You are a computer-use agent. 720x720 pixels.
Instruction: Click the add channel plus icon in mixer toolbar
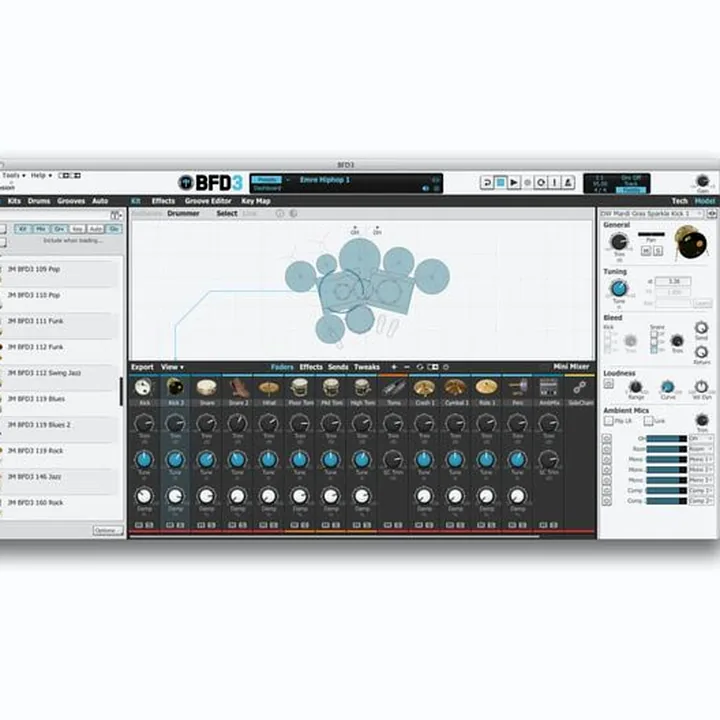[x=394, y=367]
